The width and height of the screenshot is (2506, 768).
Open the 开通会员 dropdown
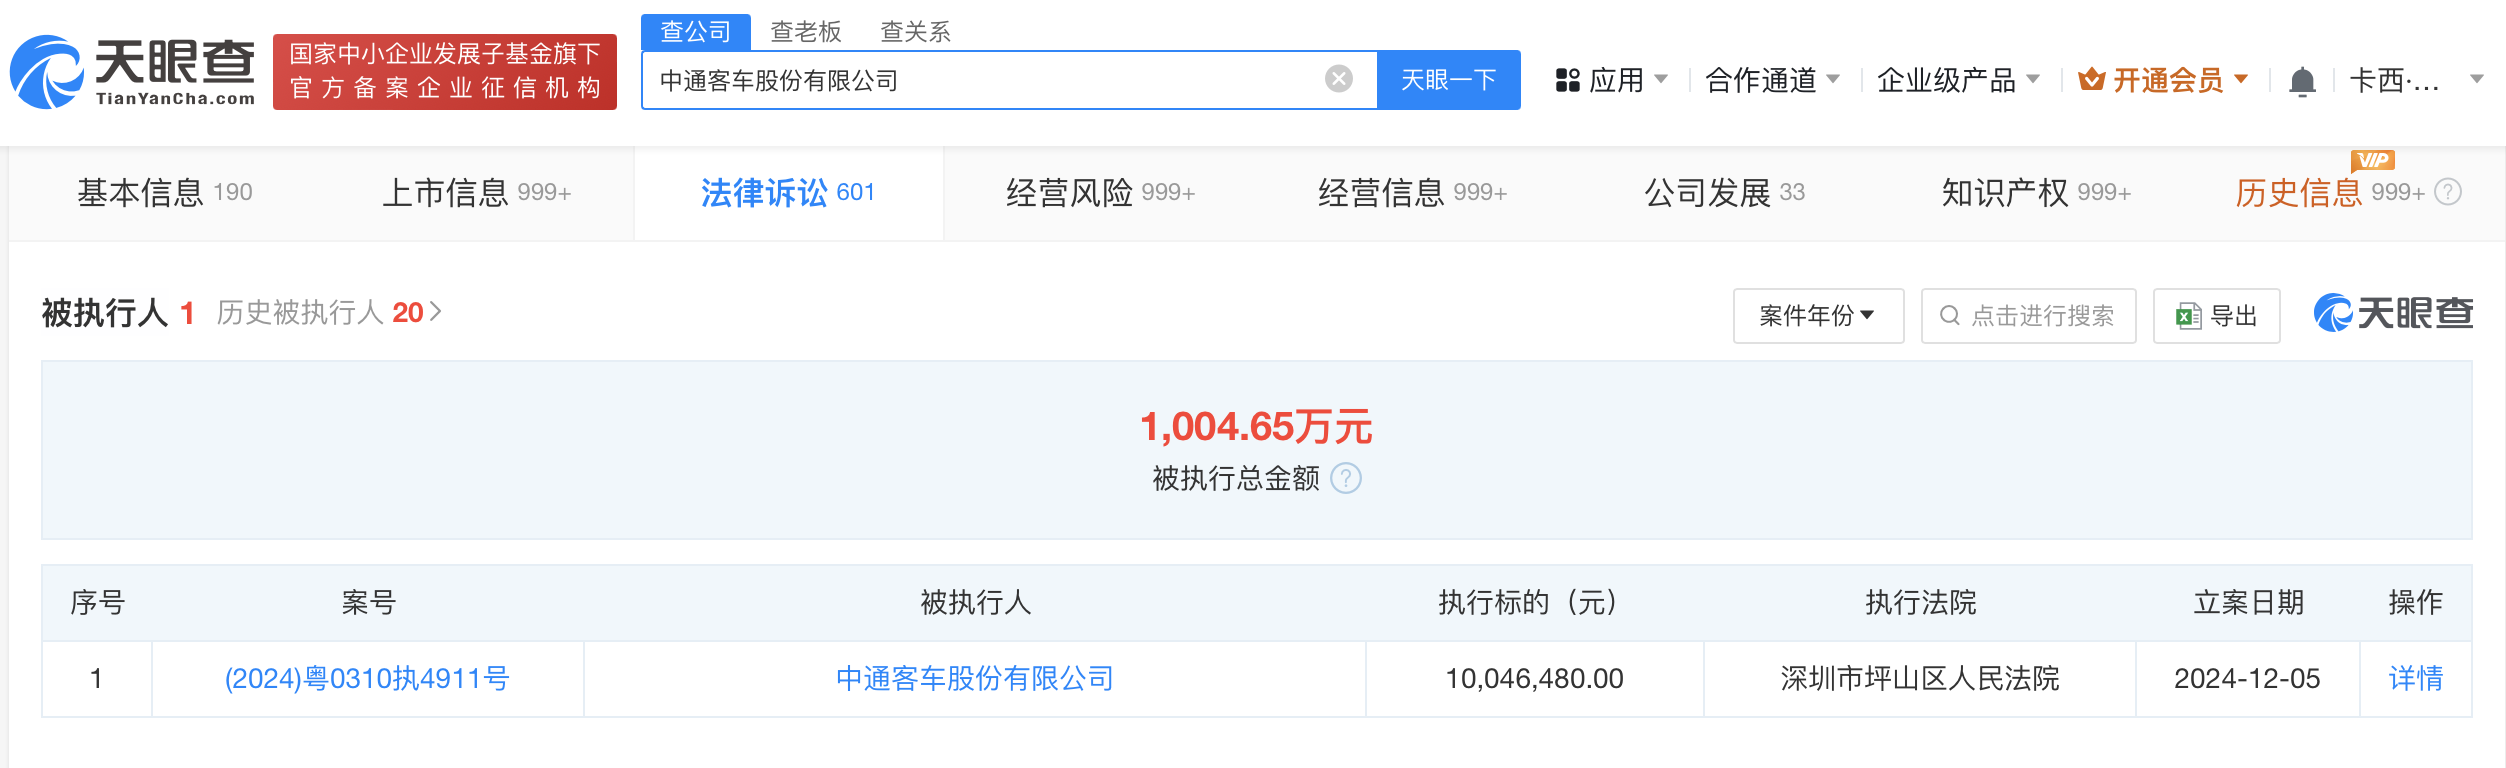click(x=2241, y=79)
